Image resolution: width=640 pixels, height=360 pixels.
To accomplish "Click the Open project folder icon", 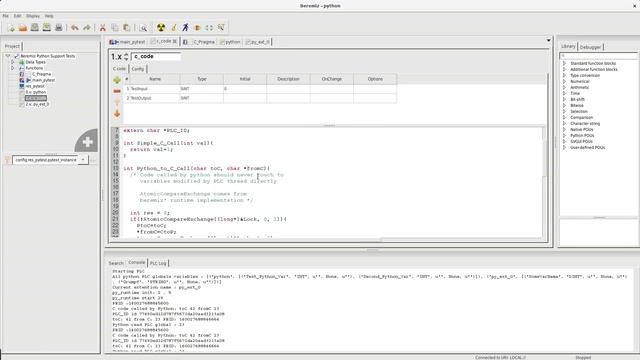I will point(23,28).
